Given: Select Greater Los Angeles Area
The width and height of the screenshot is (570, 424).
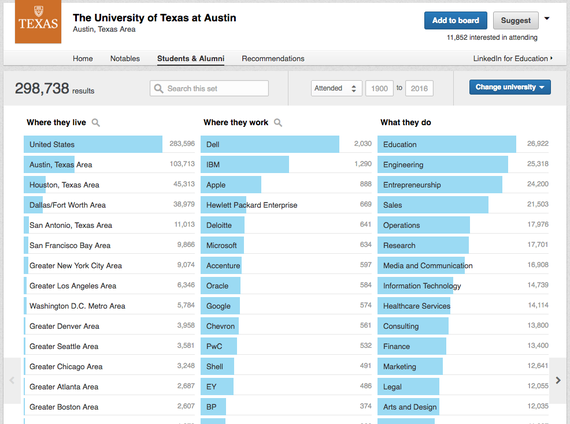Looking at the screenshot, I should click(x=109, y=286).
